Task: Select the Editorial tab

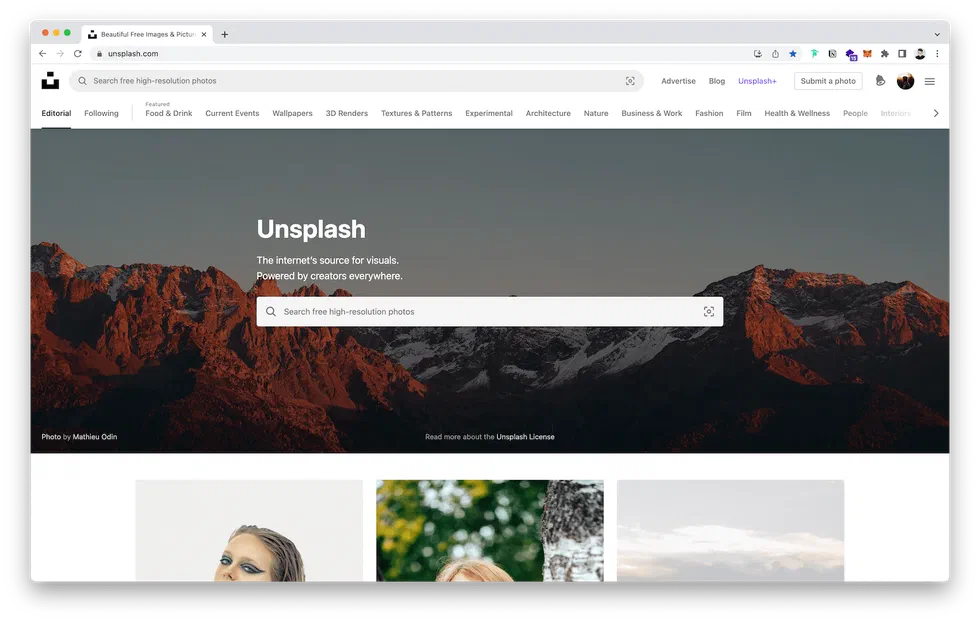Action: [x=56, y=113]
